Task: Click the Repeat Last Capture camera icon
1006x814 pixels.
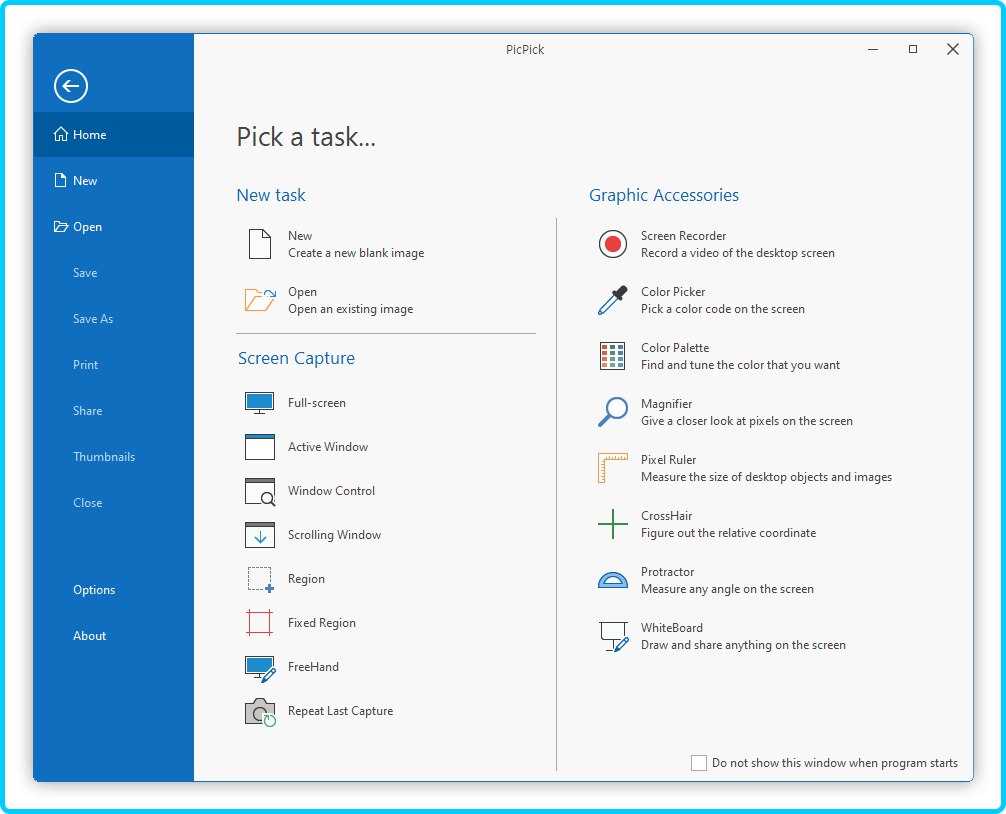Action: coord(260,711)
